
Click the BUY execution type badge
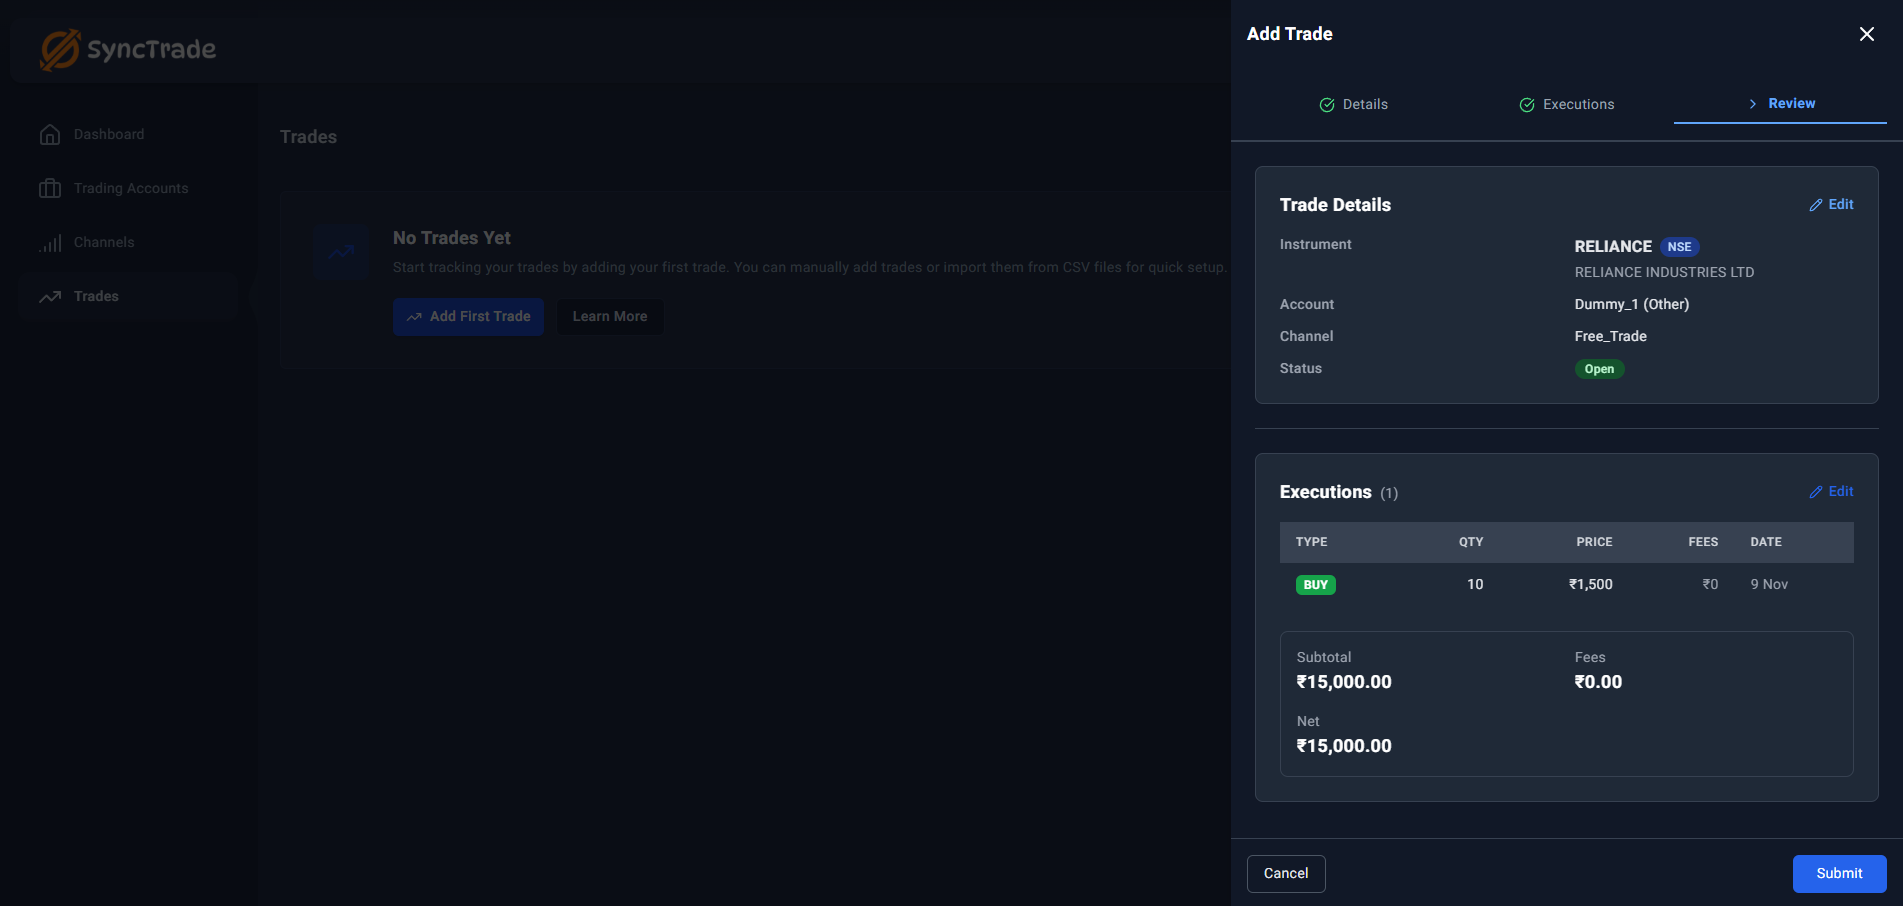(x=1315, y=585)
